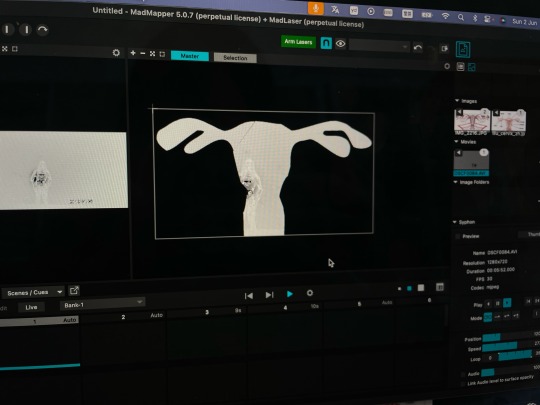540x405 pixels.
Task: Zoom in with the plus icon above output view
Action: click(133, 53)
